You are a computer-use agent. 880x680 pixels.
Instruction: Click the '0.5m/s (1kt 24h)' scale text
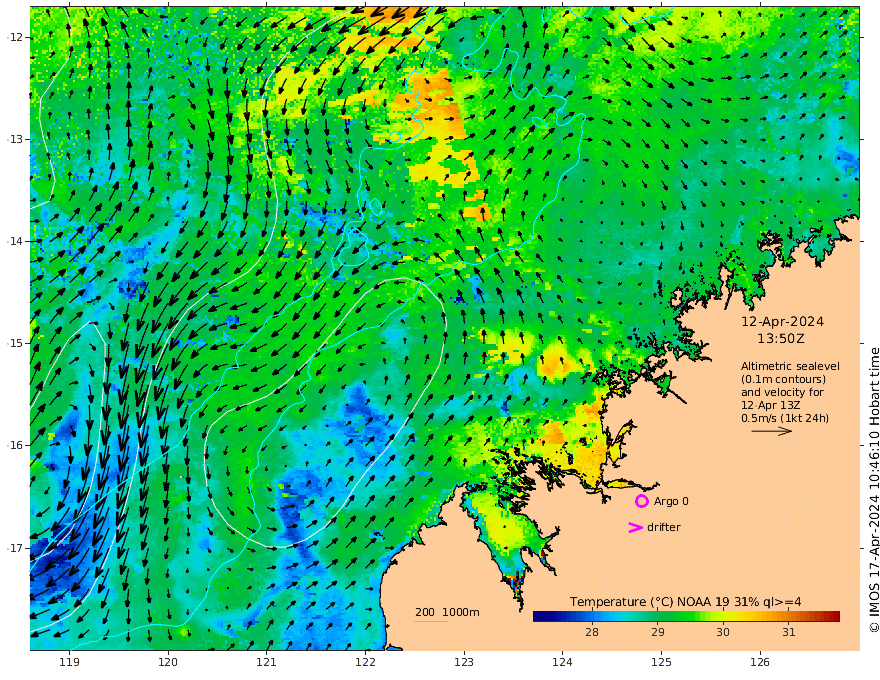tap(785, 418)
